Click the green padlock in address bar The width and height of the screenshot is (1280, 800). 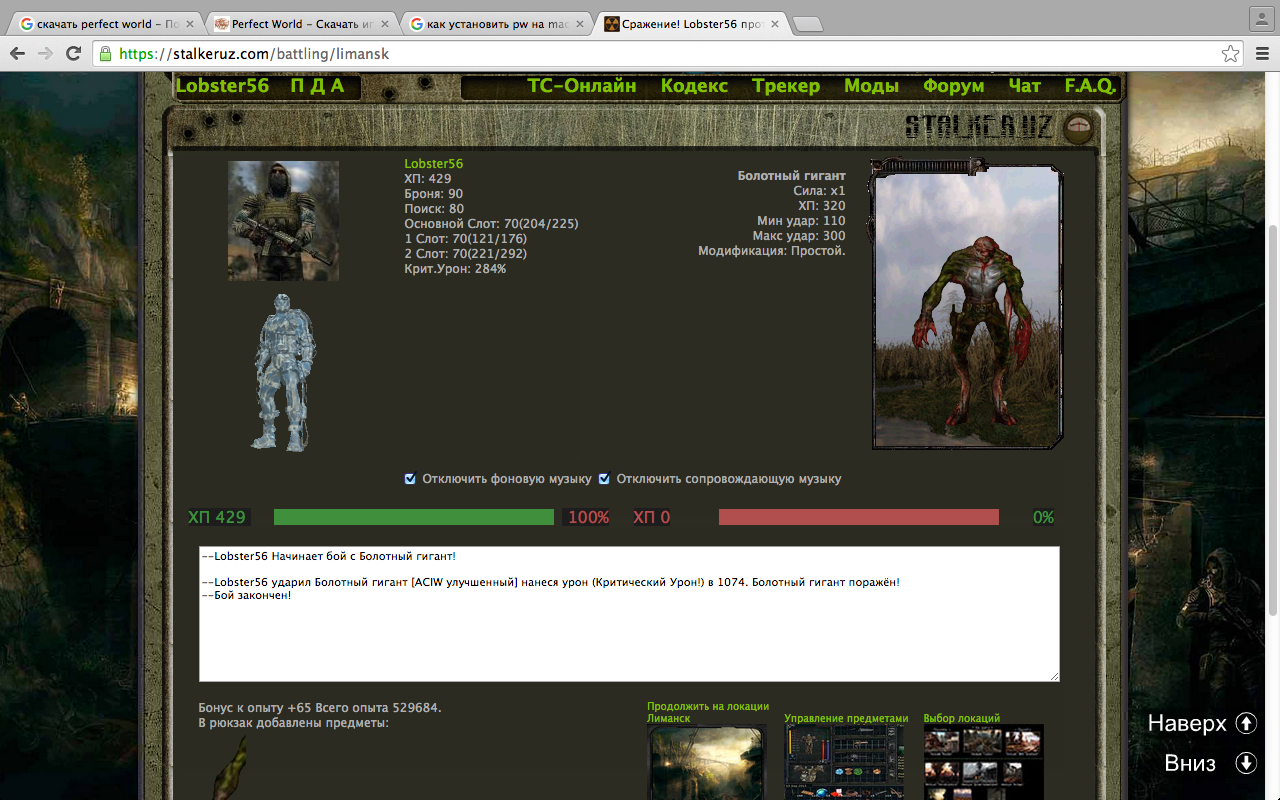tap(105, 54)
